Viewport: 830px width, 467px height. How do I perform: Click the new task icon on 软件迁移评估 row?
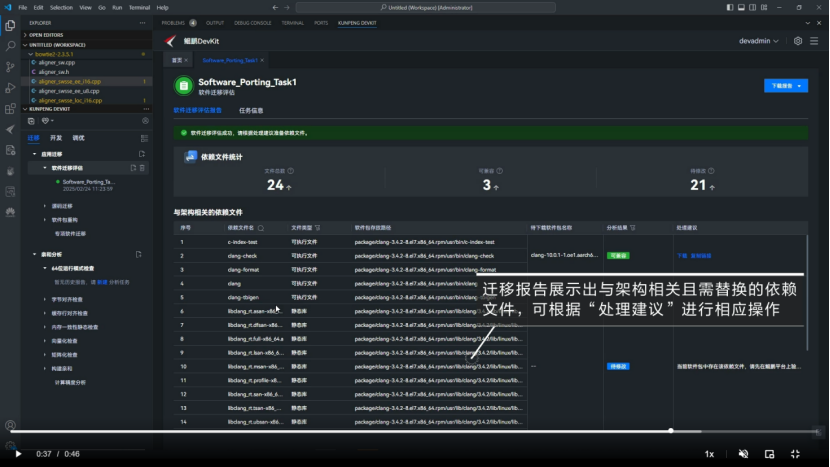[133, 168]
